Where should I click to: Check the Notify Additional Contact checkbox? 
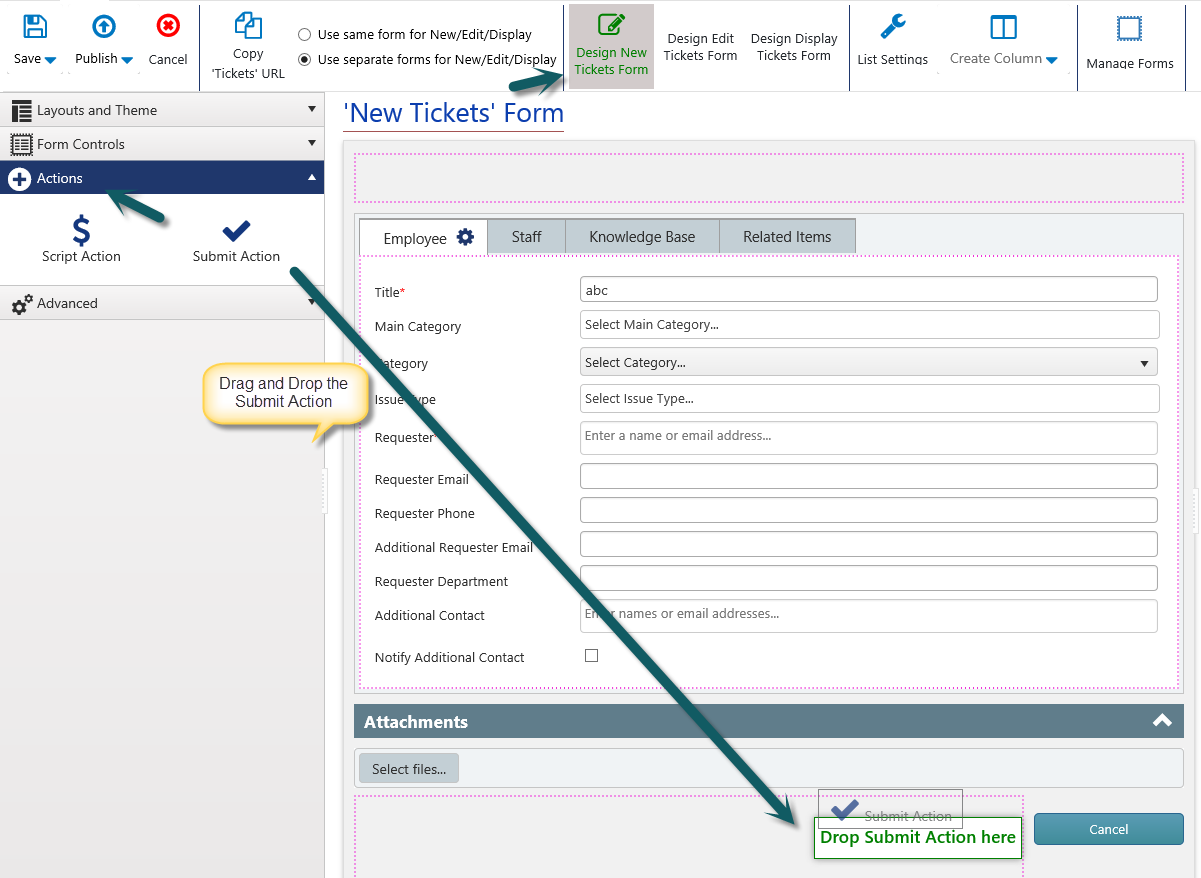point(591,656)
